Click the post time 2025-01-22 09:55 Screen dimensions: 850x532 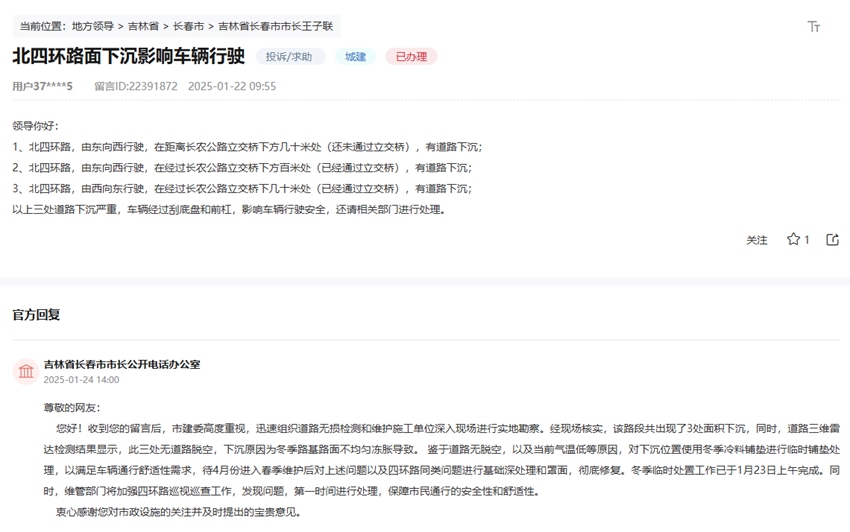[x=232, y=86]
